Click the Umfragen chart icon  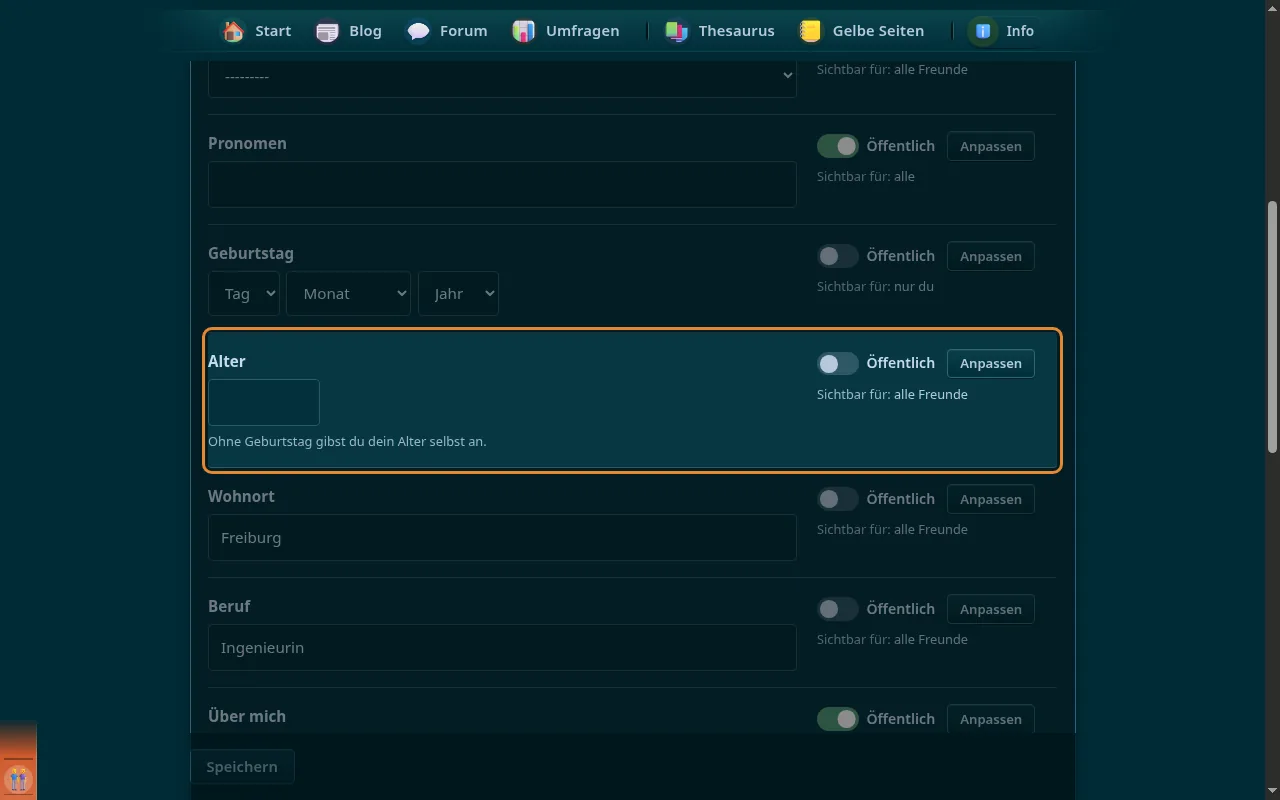524,31
